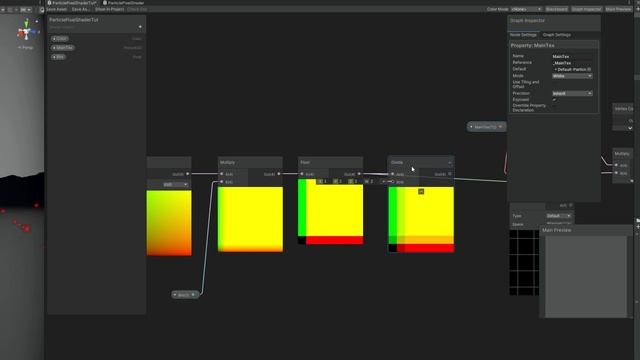Click the Main Preview panel title

[557, 230]
